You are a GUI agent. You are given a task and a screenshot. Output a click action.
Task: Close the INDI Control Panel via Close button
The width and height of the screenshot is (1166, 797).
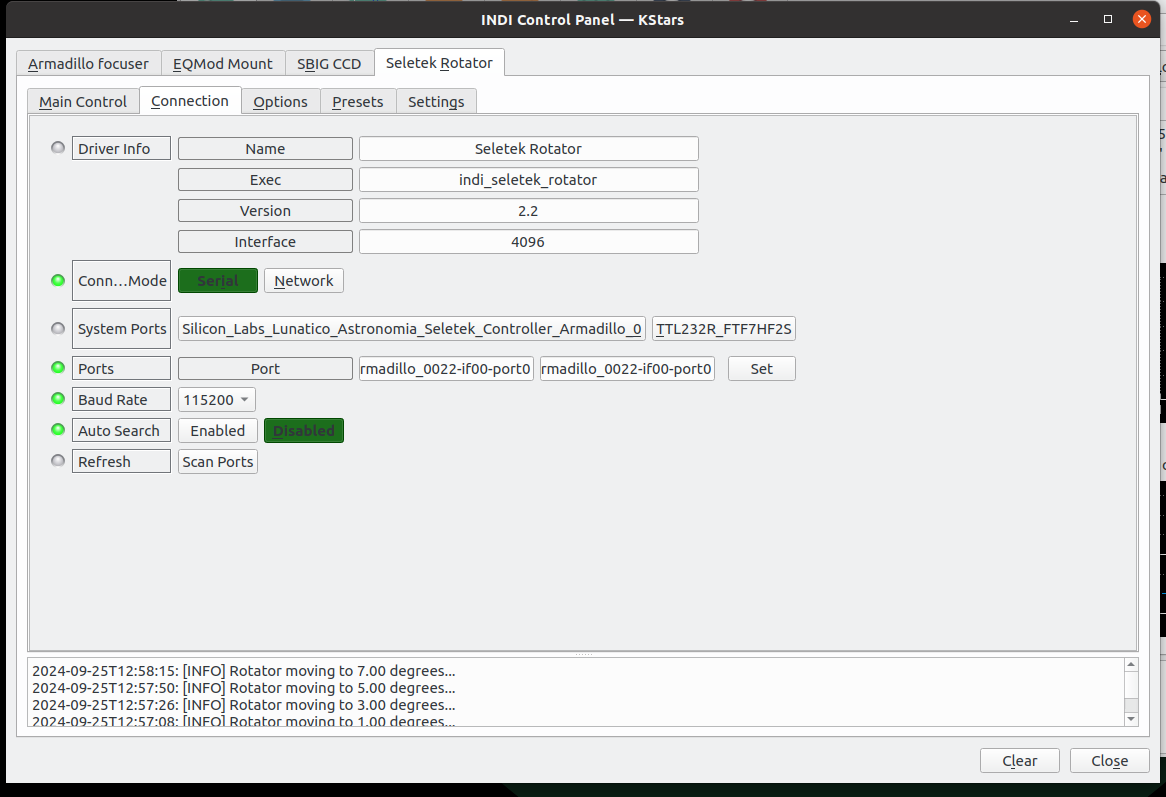[1109, 761]
